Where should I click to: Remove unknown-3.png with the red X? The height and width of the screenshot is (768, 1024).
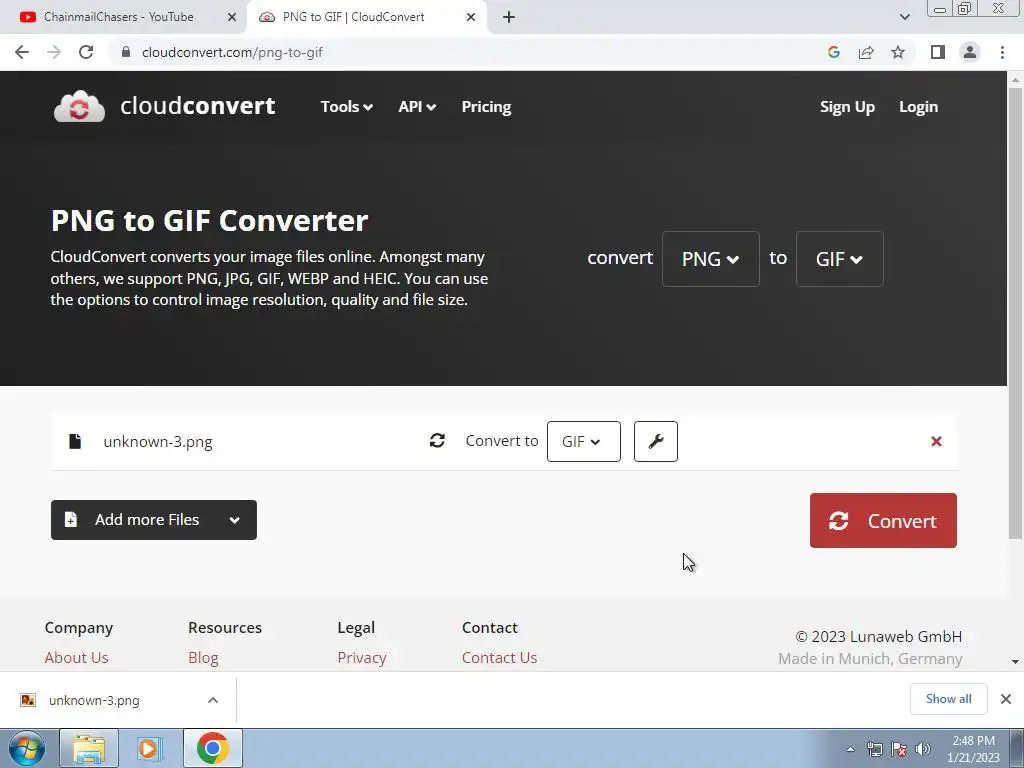(936, 441)
